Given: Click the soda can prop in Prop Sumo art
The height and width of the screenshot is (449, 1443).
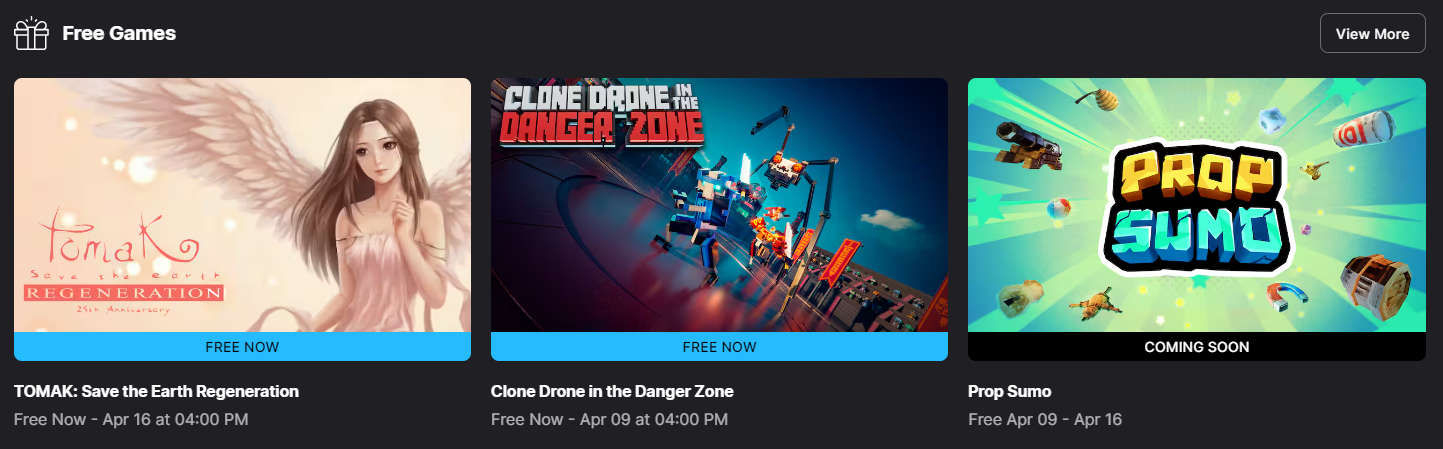Looking at the screenshot, I should point(1362,130).
